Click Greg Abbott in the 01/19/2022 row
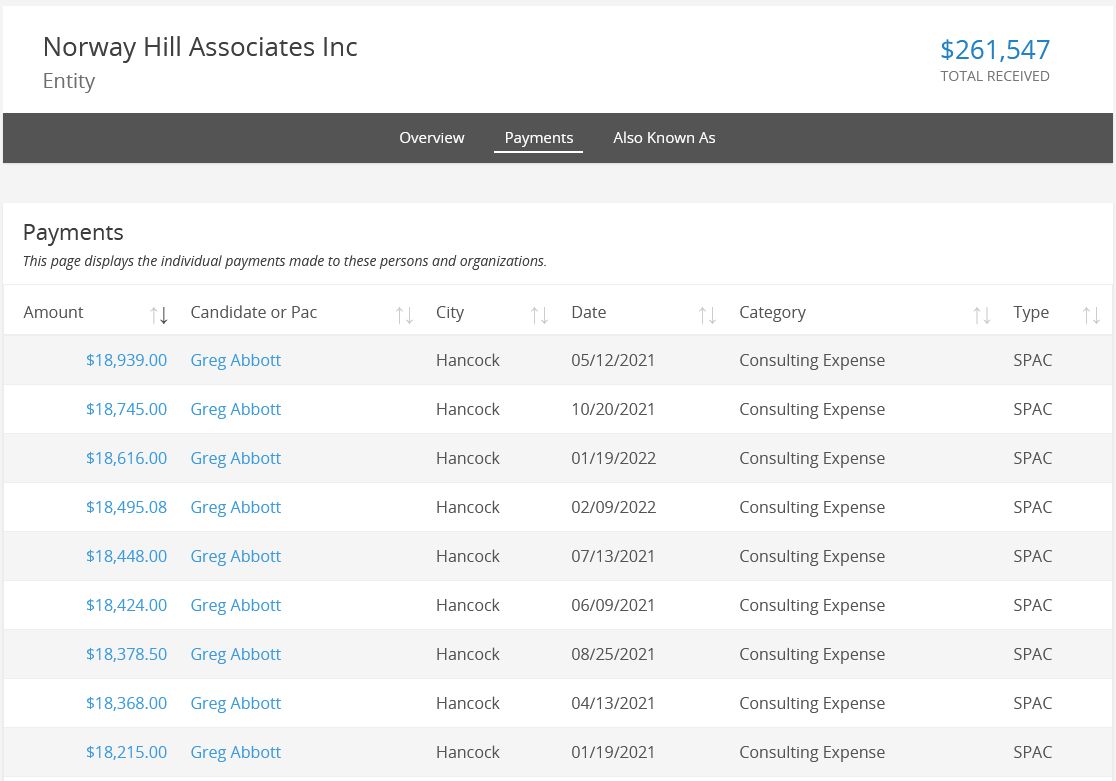The image size is (1116, 781). point(236,458)
